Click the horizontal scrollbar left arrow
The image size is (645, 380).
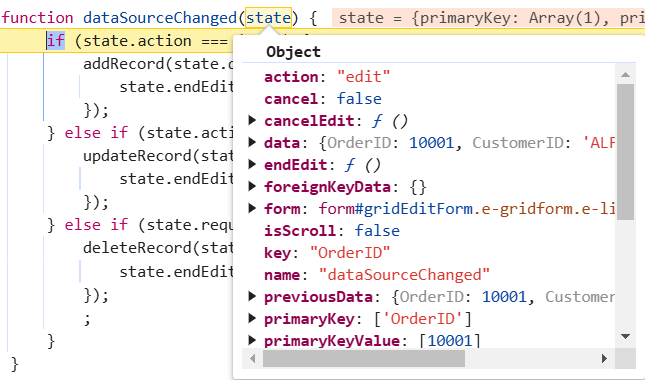[253, 358]
